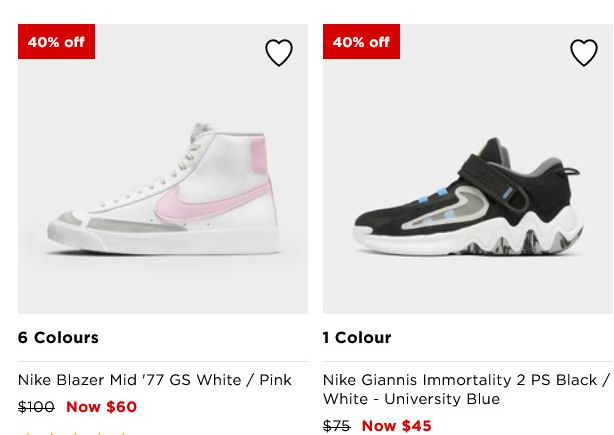Click the pink heel tab on the Blazer

258,156
